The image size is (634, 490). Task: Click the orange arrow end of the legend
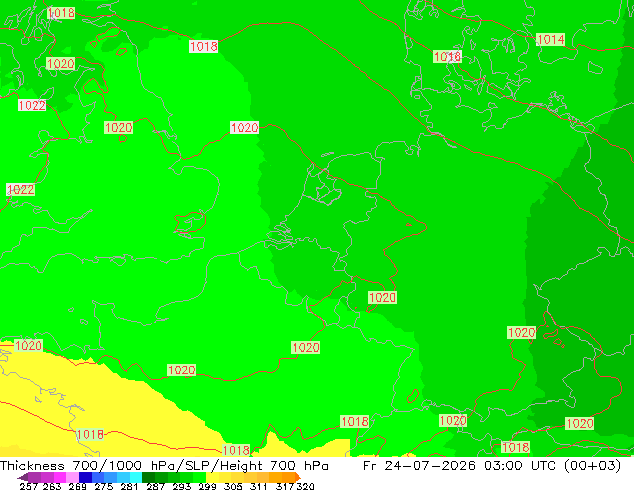click(x=298, y=477)
